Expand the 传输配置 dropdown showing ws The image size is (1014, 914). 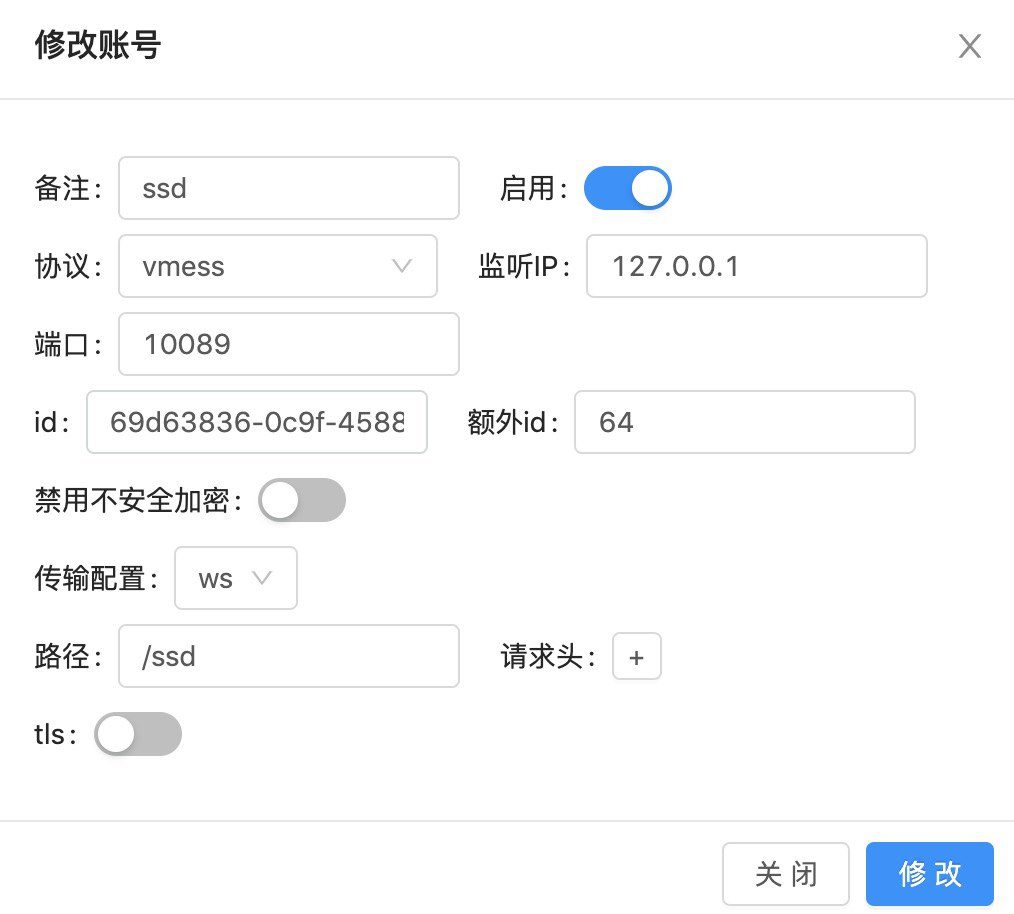[x=236, y=578]
